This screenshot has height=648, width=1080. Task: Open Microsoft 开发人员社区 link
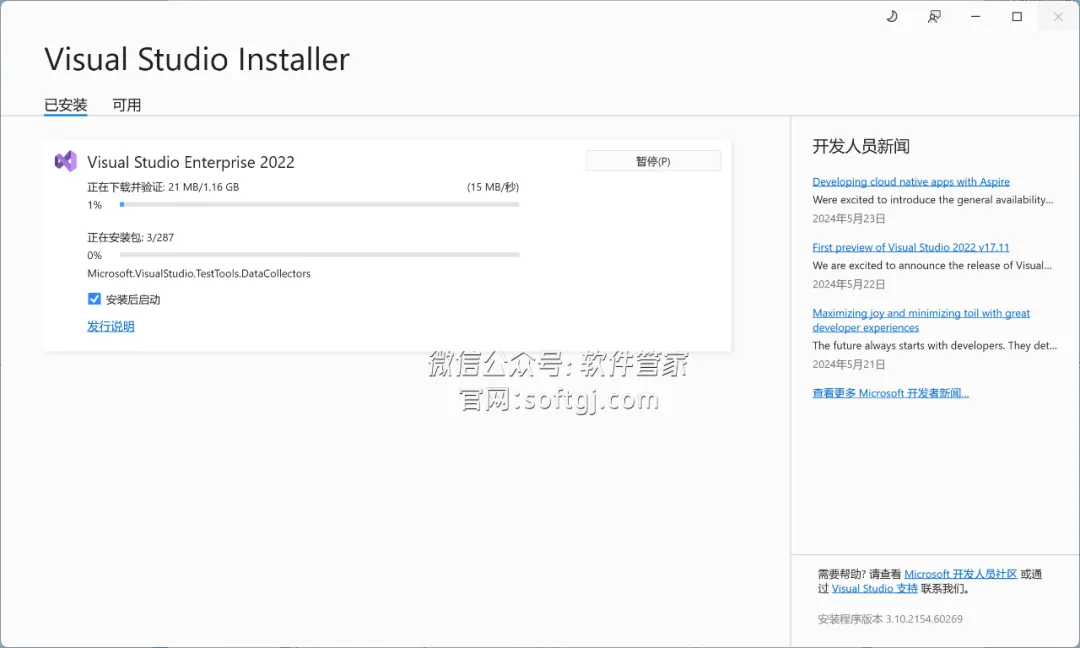tap(960, 574)
